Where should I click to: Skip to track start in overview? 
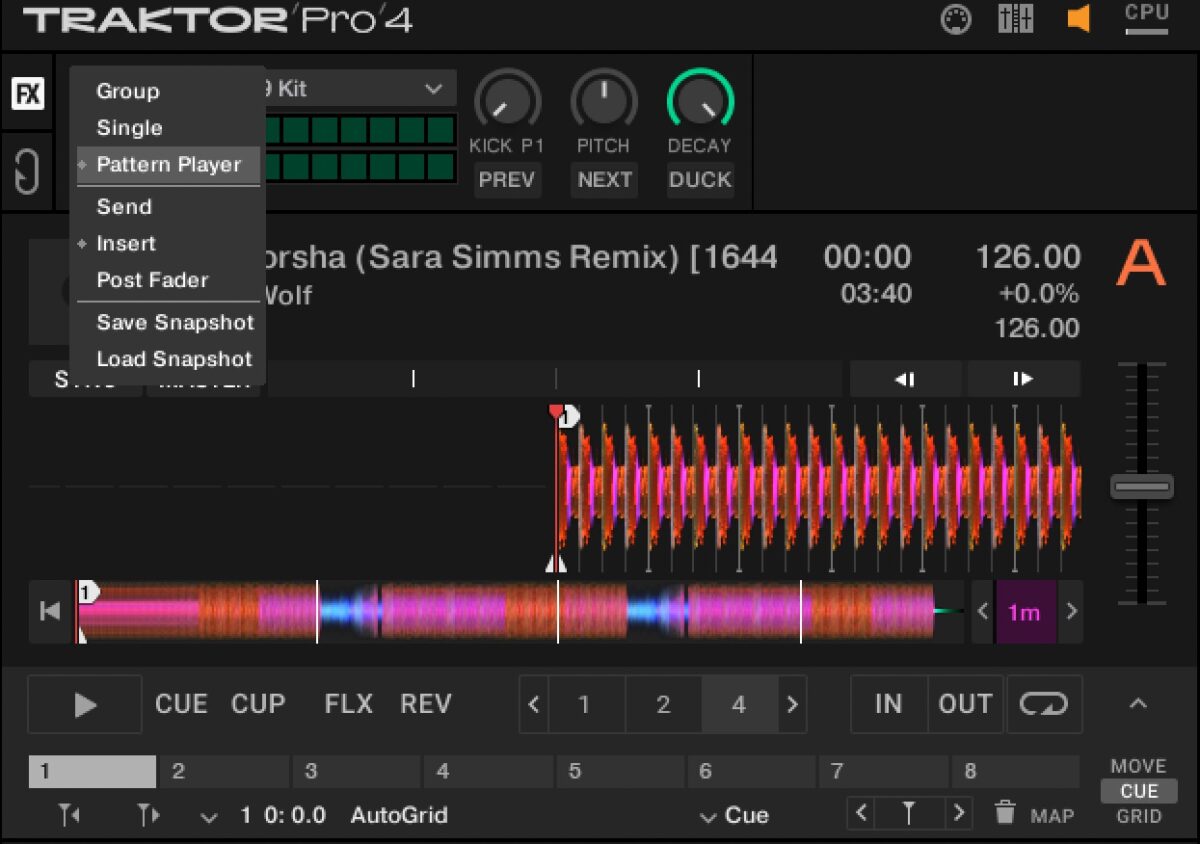click(50, 611)
